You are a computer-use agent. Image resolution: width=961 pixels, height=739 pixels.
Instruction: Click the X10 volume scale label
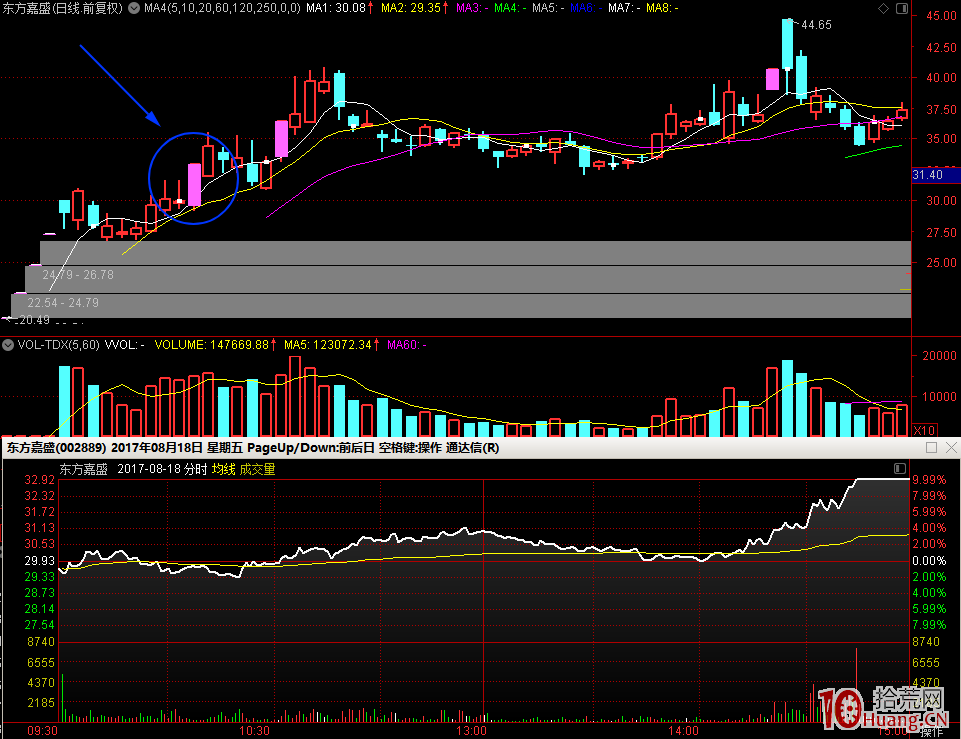924,429
